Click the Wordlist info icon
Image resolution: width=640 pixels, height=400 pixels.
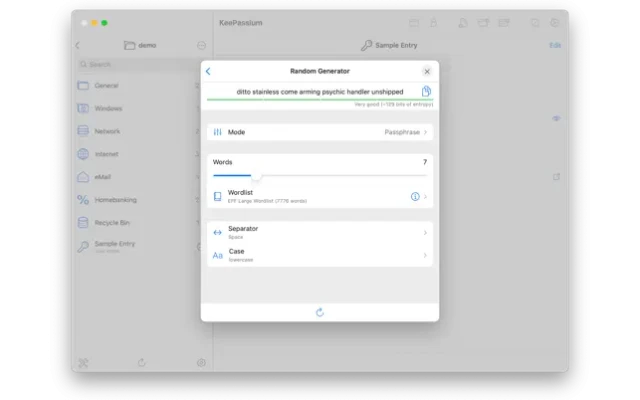pyautogui.click(x=415, y=197)
